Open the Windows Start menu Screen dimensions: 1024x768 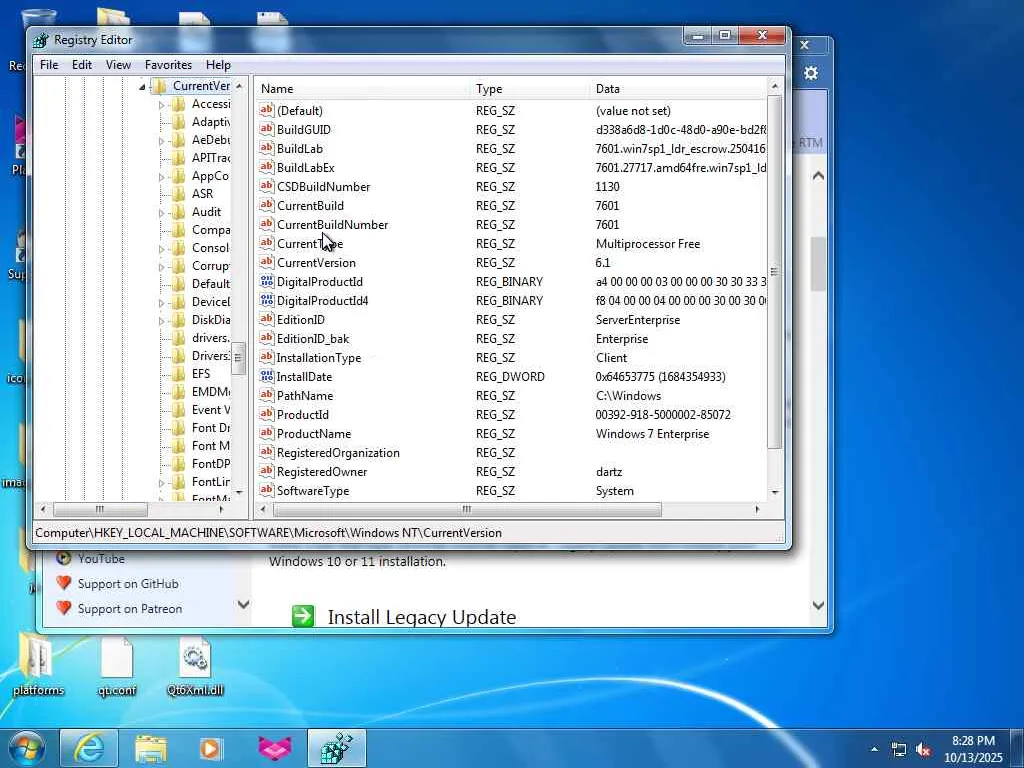[27, 748]
